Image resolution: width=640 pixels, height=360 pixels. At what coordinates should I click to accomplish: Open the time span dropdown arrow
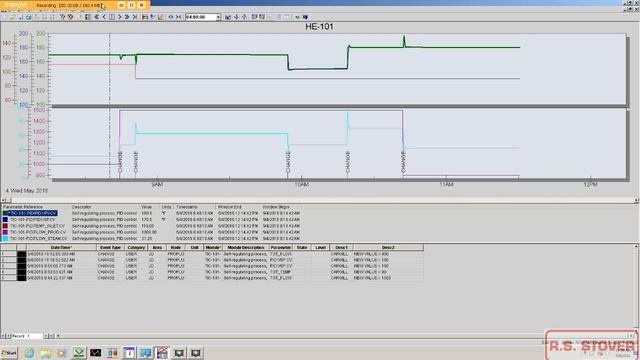coord(218,17)
